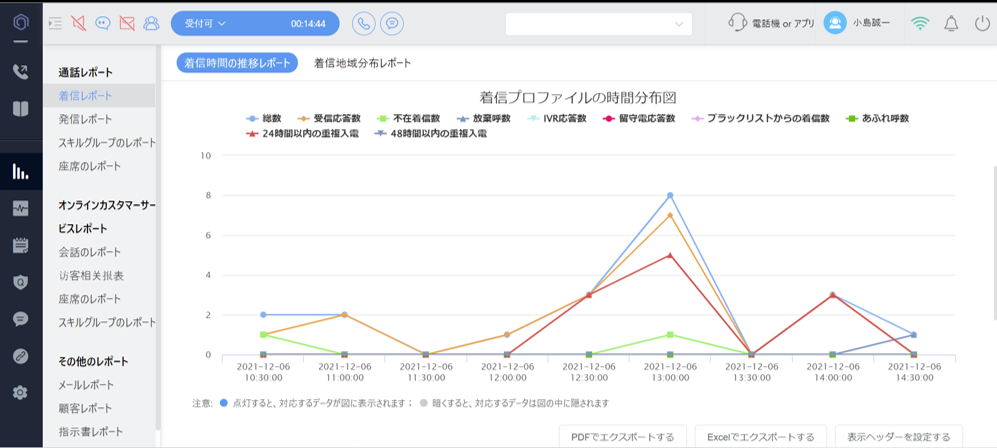Click the outbound call icon in sidebar
The image size is (997, 448).
[x=20, y=72]
